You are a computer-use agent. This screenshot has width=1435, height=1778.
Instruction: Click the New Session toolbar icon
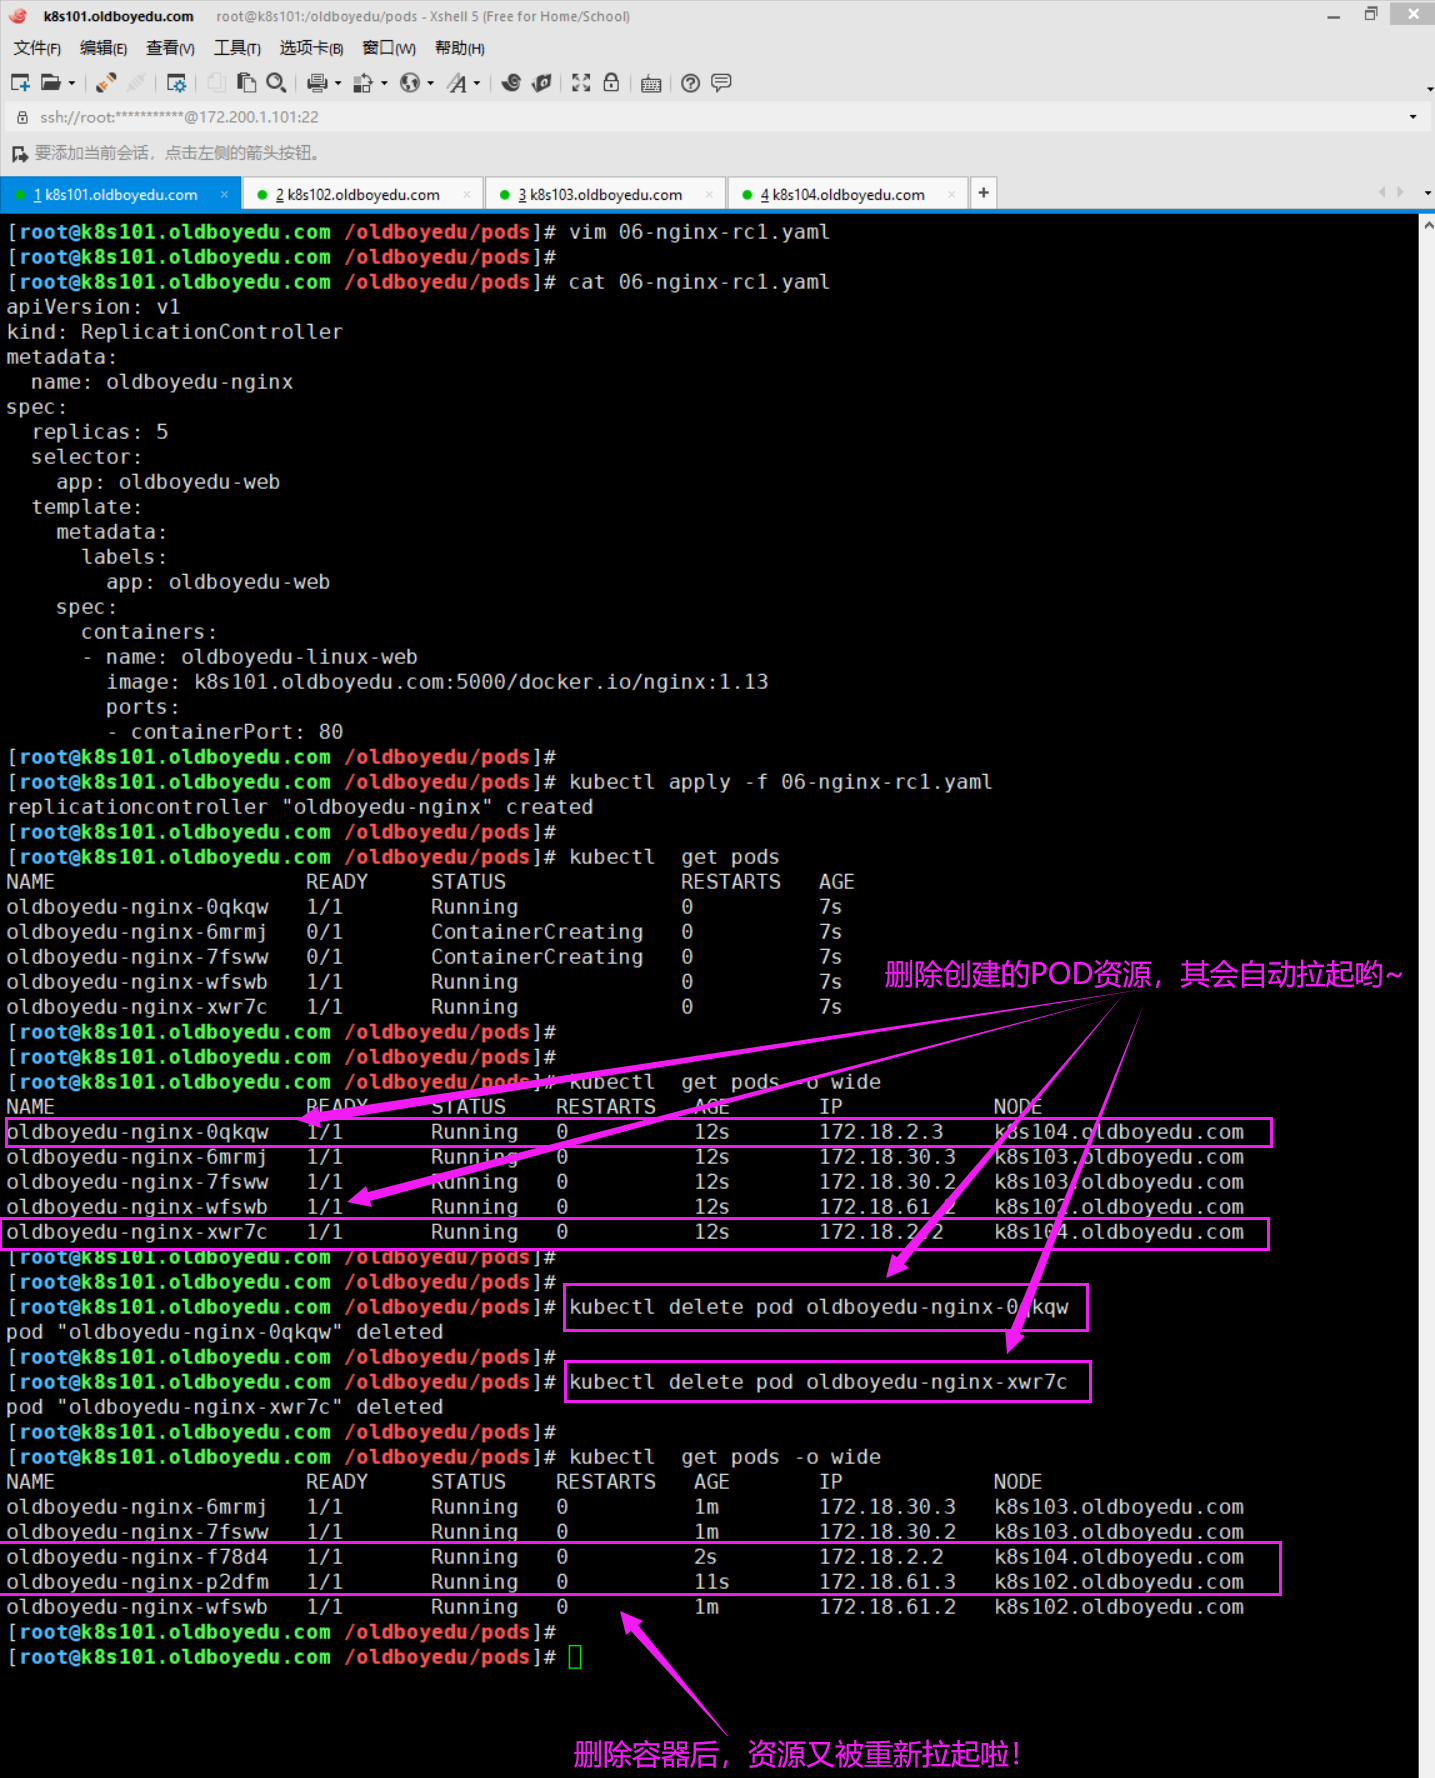(20, 83)
